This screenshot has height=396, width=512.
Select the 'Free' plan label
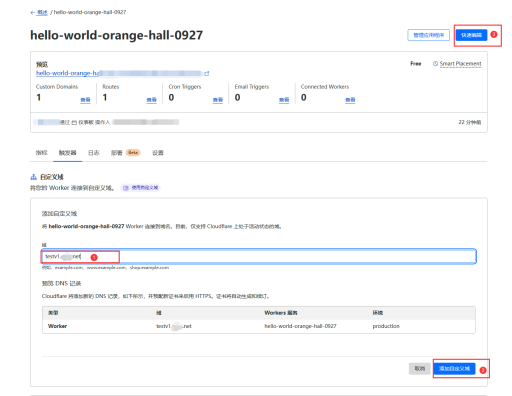(x=416, y=64)
